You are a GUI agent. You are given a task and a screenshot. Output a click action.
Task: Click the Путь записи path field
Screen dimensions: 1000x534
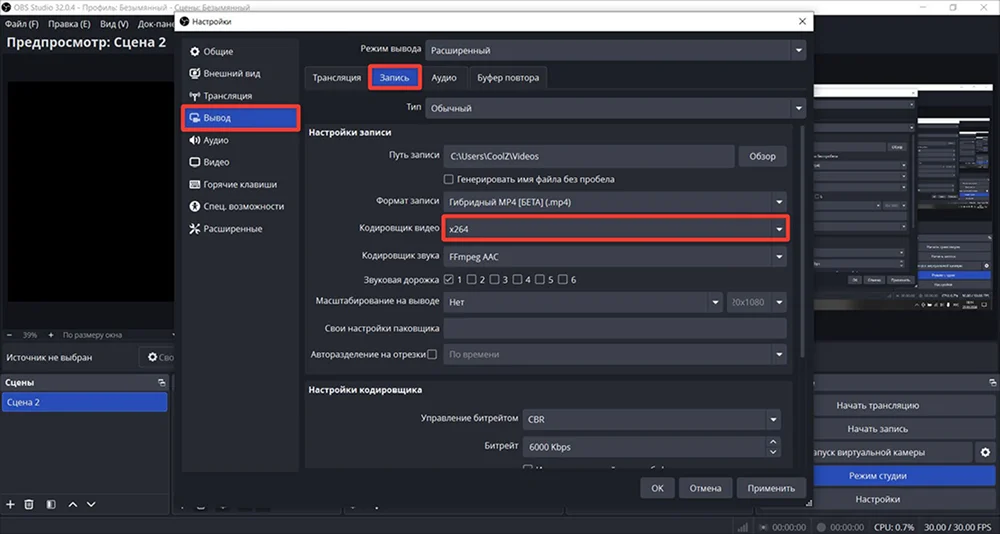tap(589, 156)
